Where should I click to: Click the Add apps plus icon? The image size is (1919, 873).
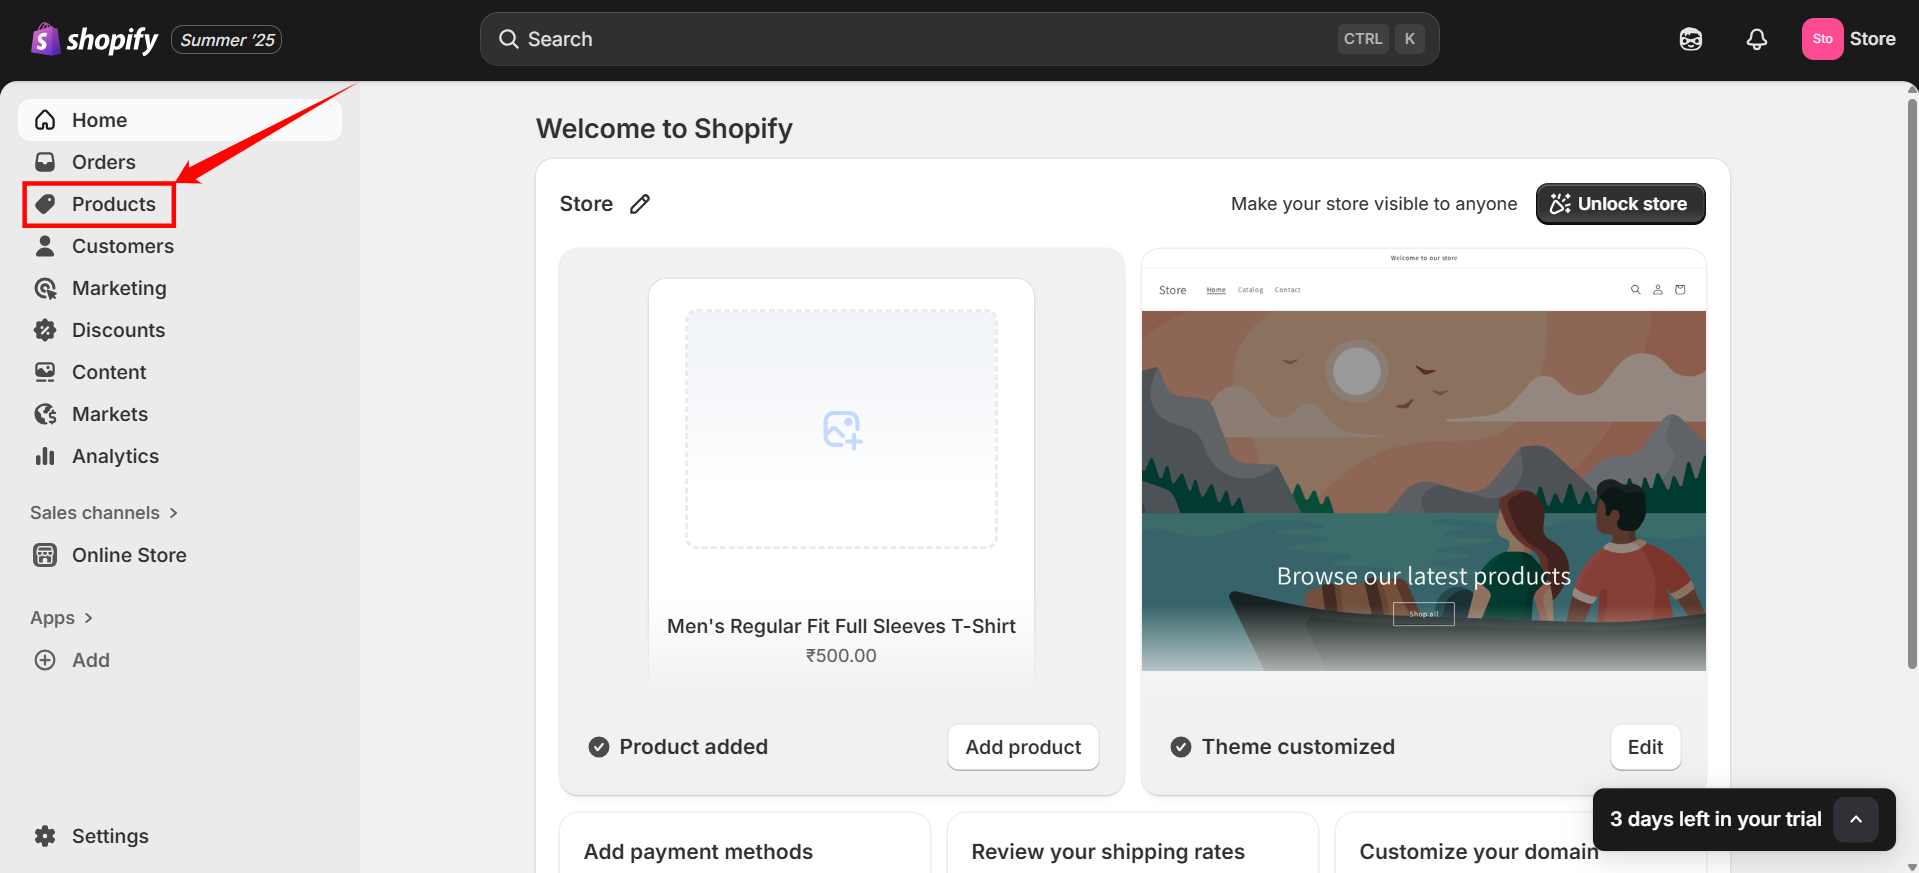coord(45,660)
